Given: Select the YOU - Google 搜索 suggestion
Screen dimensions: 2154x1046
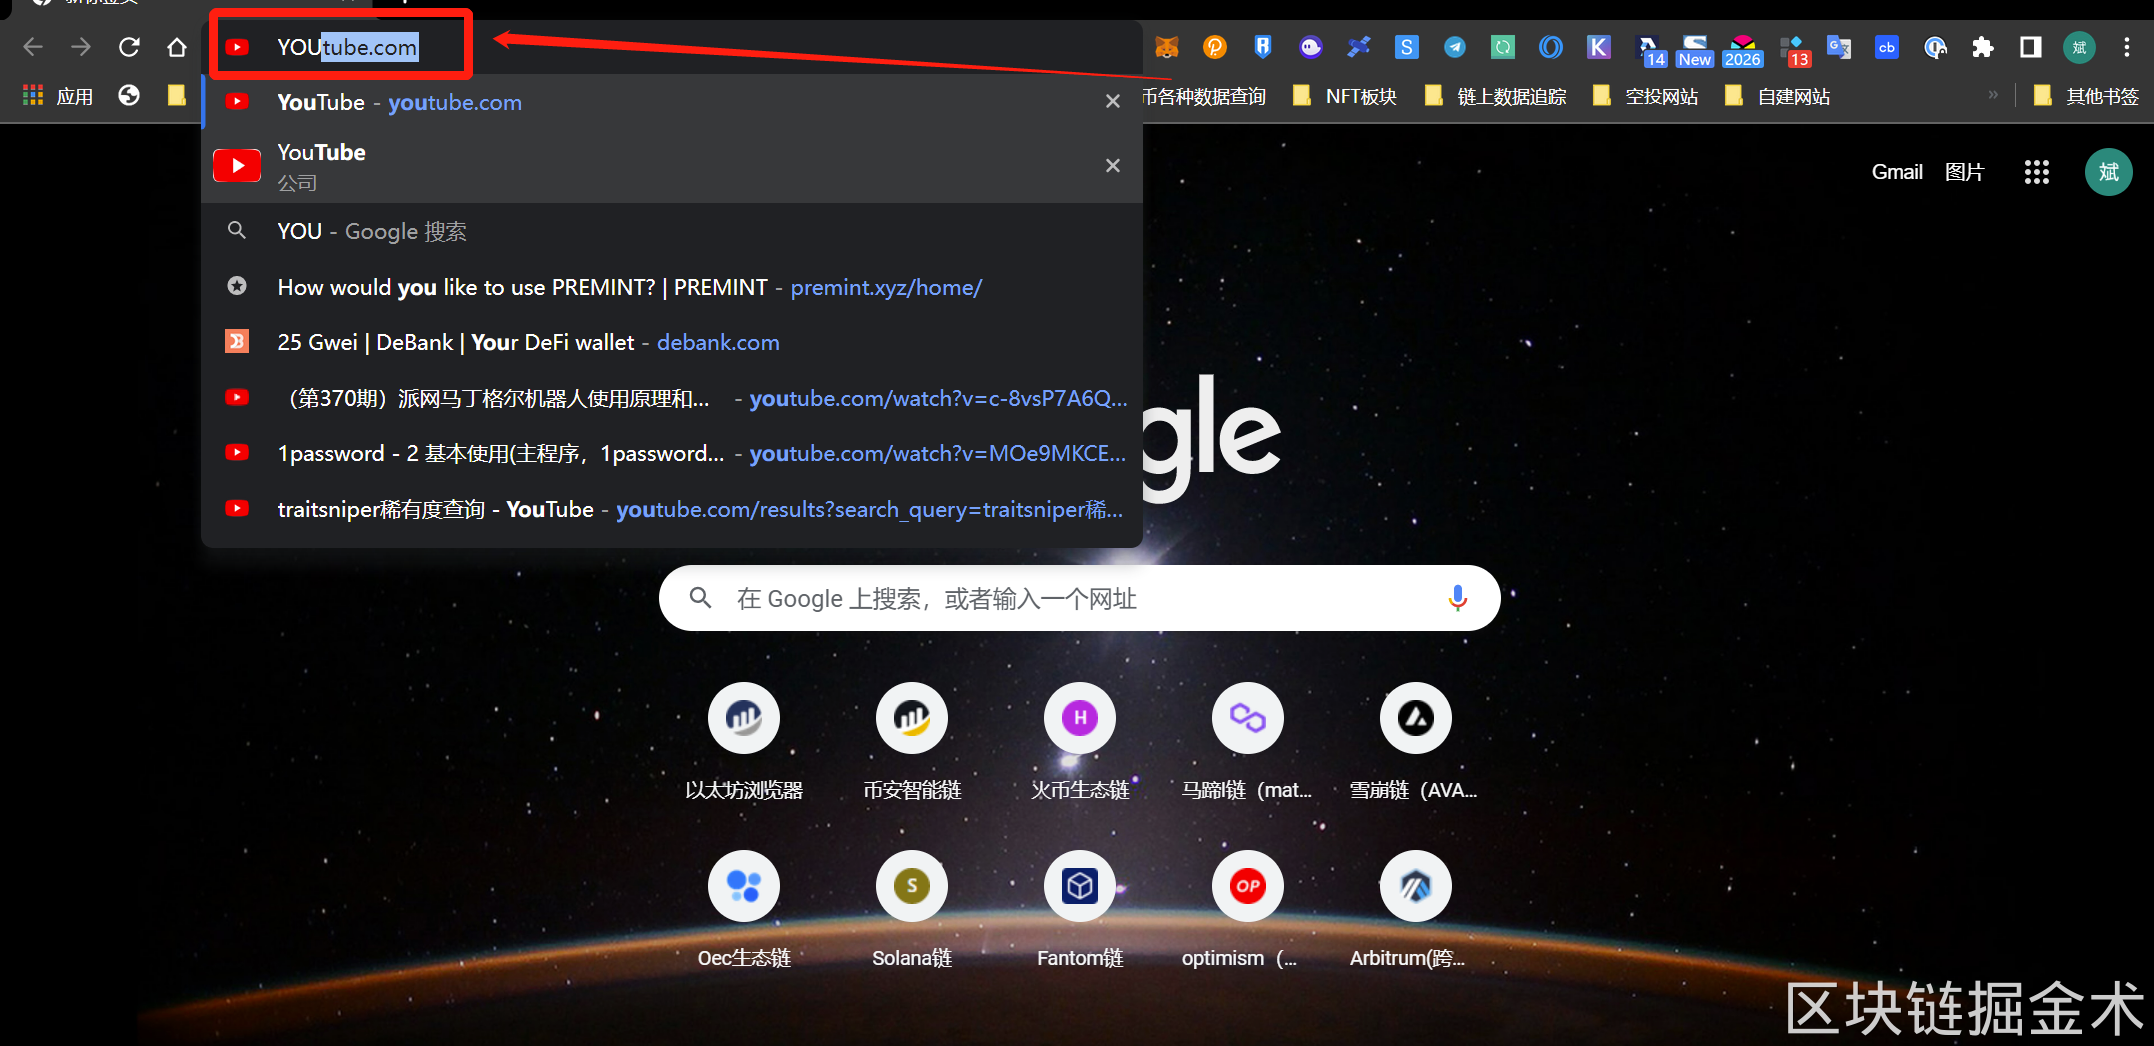Looking at the screenshot, I should (x=672, y=231).
